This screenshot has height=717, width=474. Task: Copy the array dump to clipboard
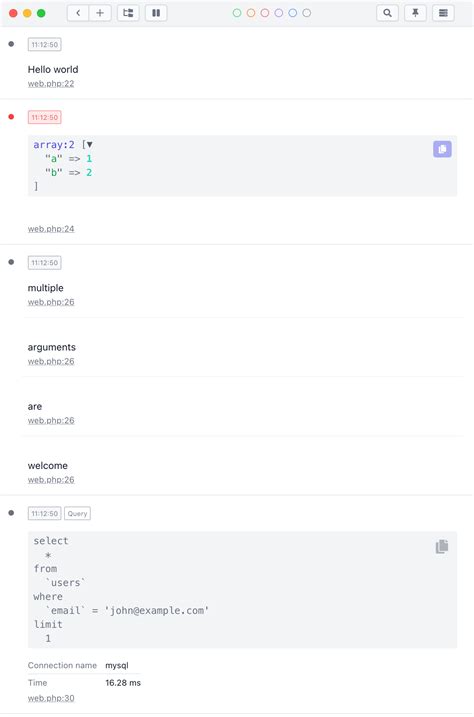pos(442,149)
